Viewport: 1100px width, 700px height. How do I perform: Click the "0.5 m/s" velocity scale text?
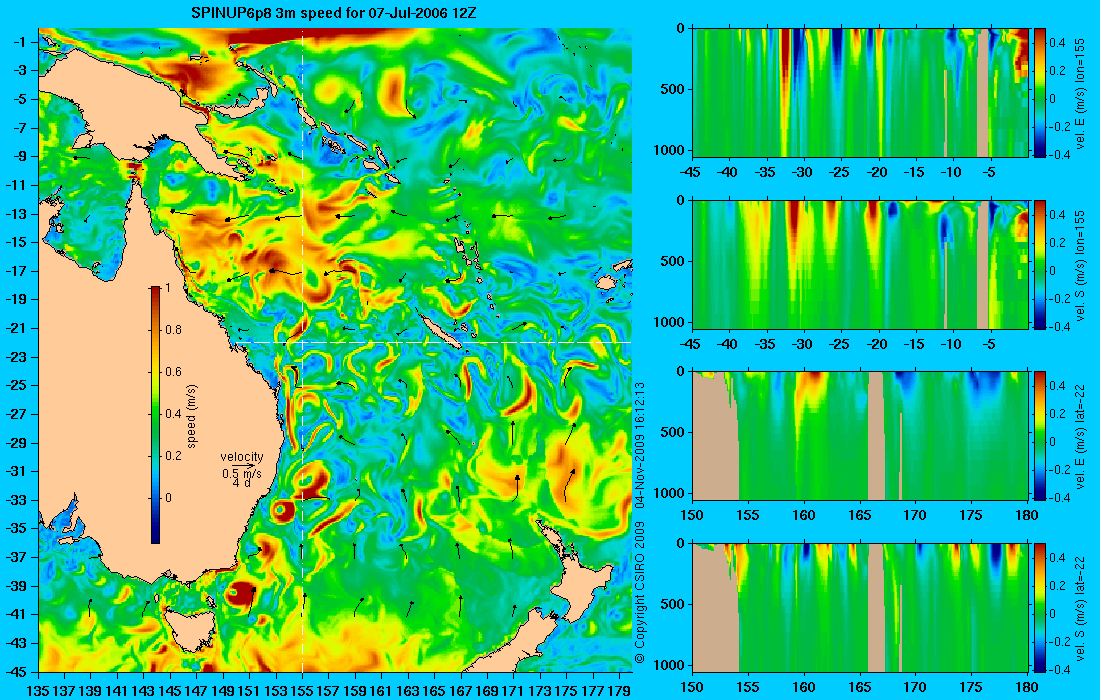[241, 473]
